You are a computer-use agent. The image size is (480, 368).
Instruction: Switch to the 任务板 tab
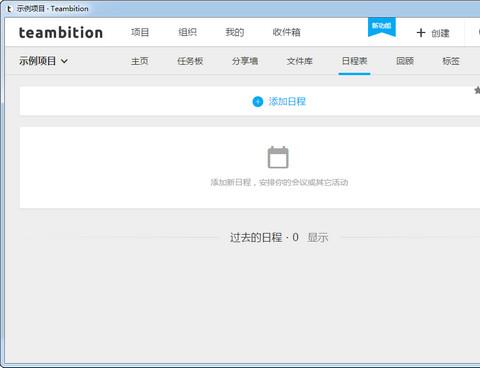(x=190, y=61)
